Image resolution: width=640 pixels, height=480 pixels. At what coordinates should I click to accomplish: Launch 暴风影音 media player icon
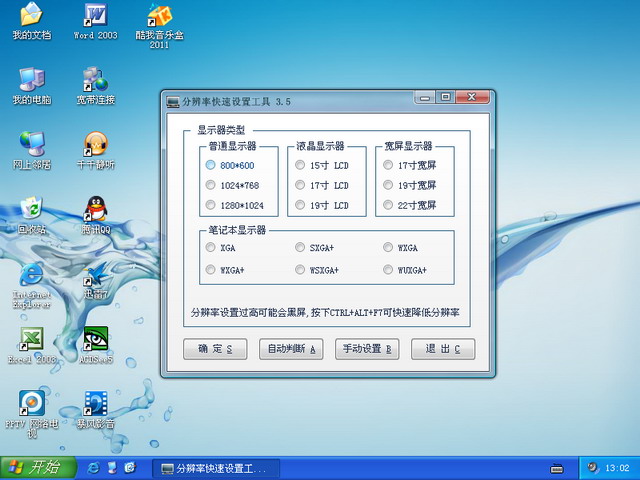(x=96, y=410)
